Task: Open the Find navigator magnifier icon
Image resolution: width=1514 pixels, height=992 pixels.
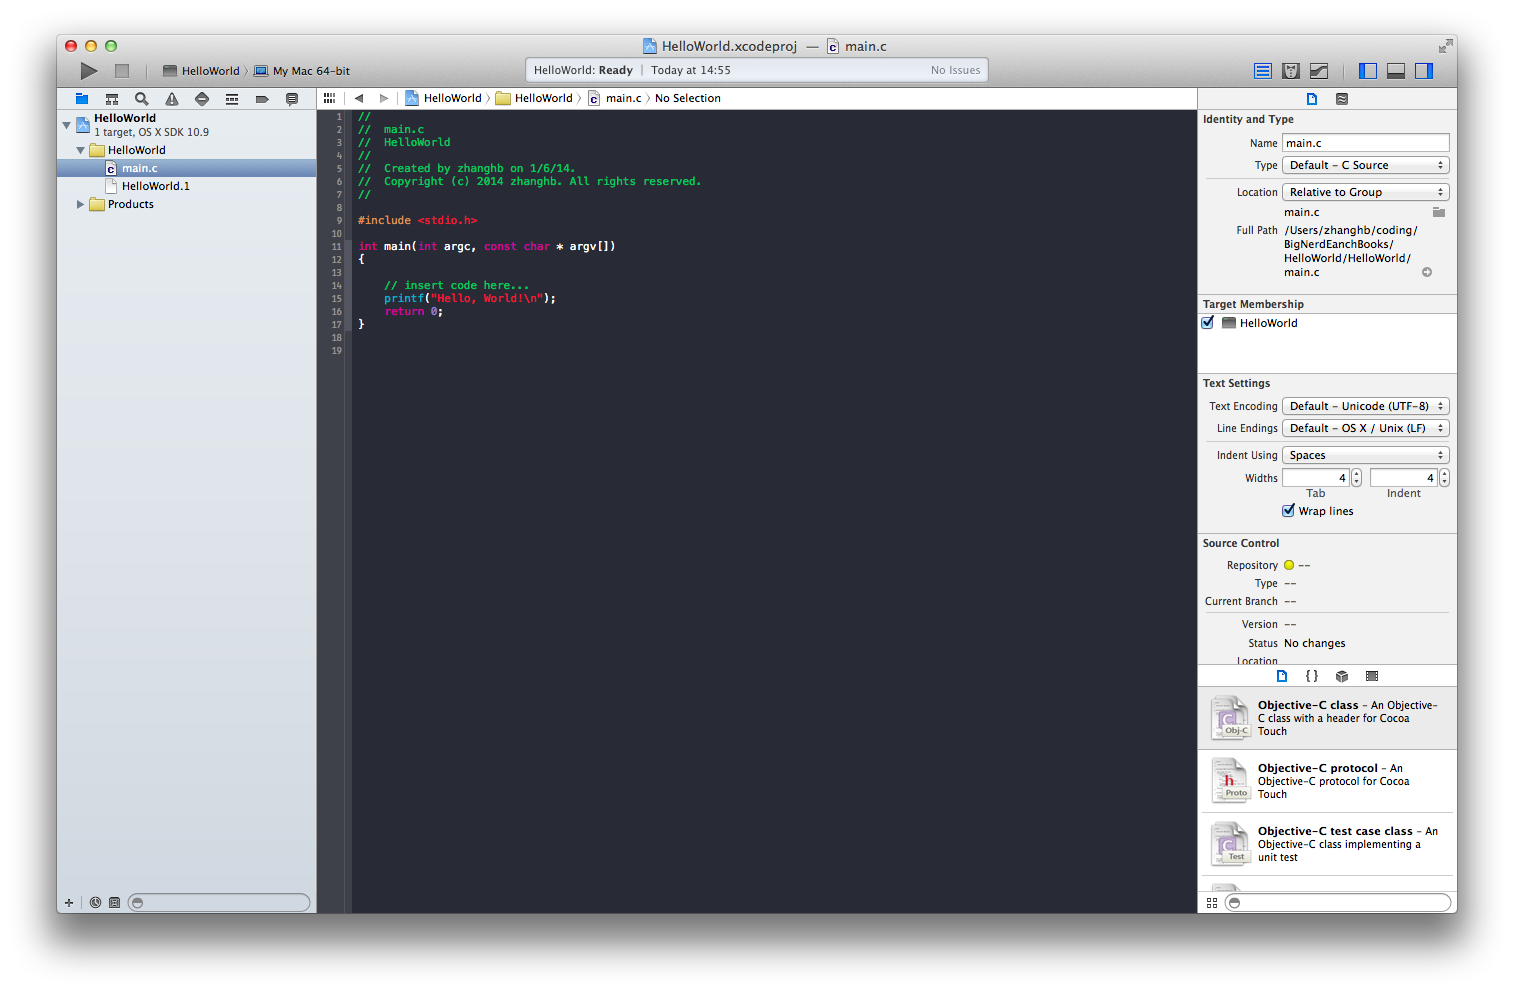Action: (x=142, y=99)
